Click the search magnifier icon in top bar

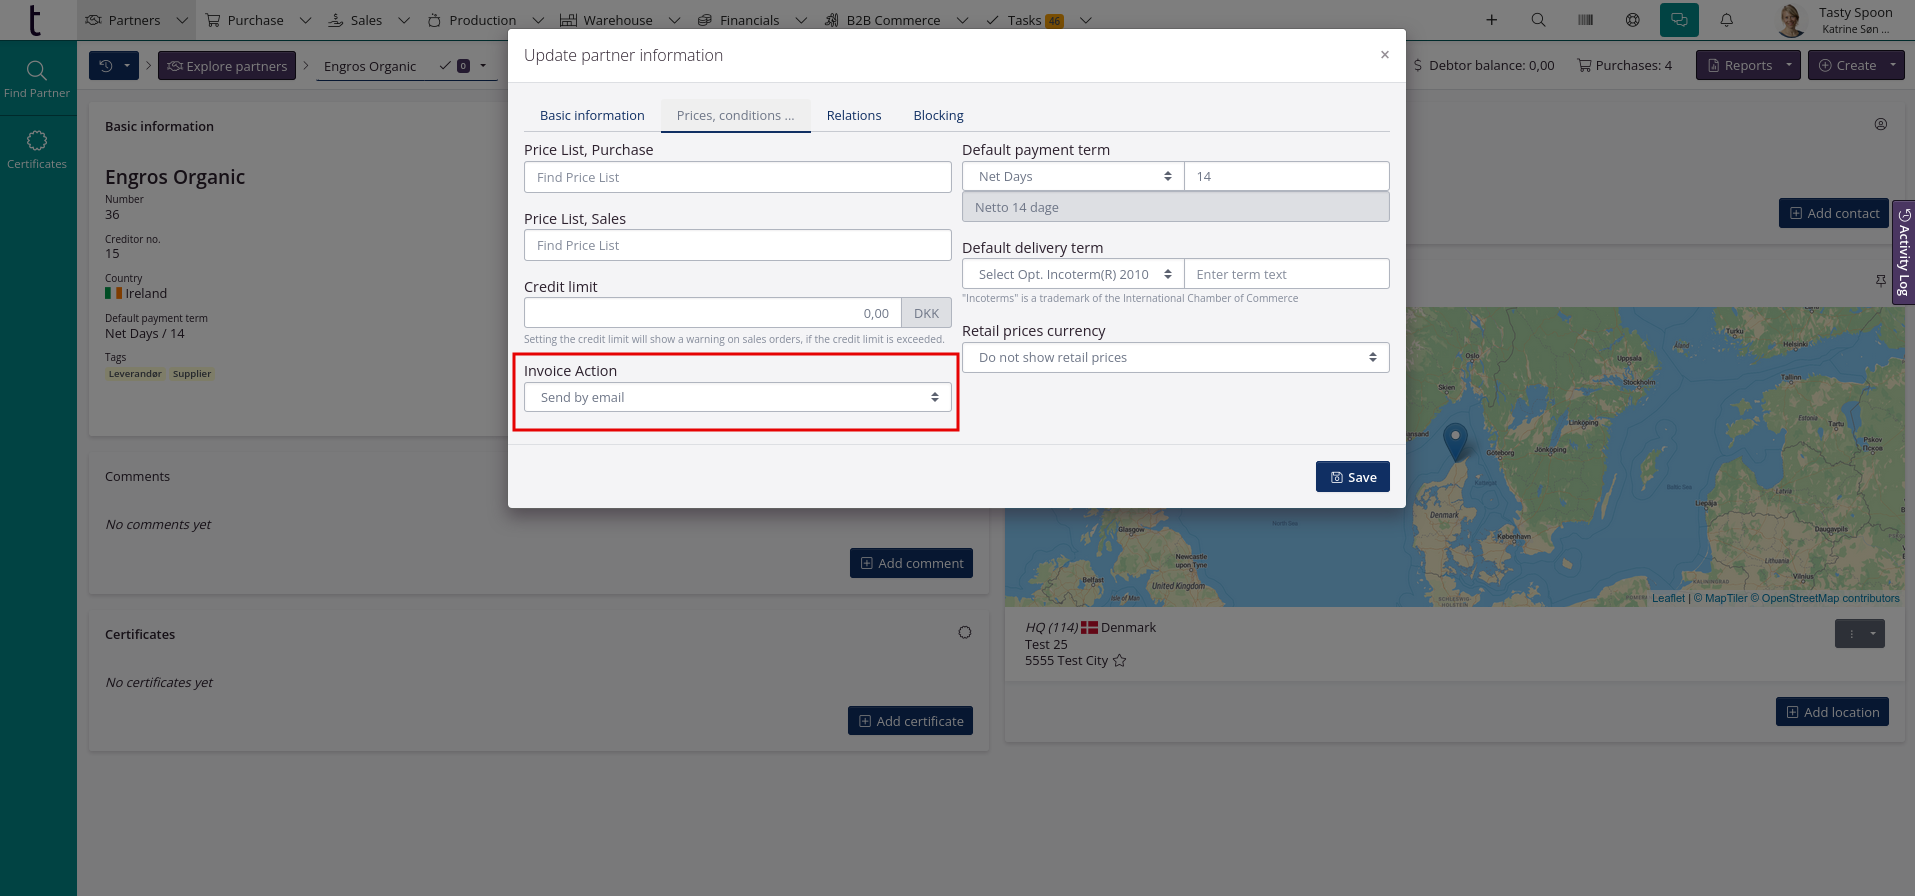tap(1538, 20)
